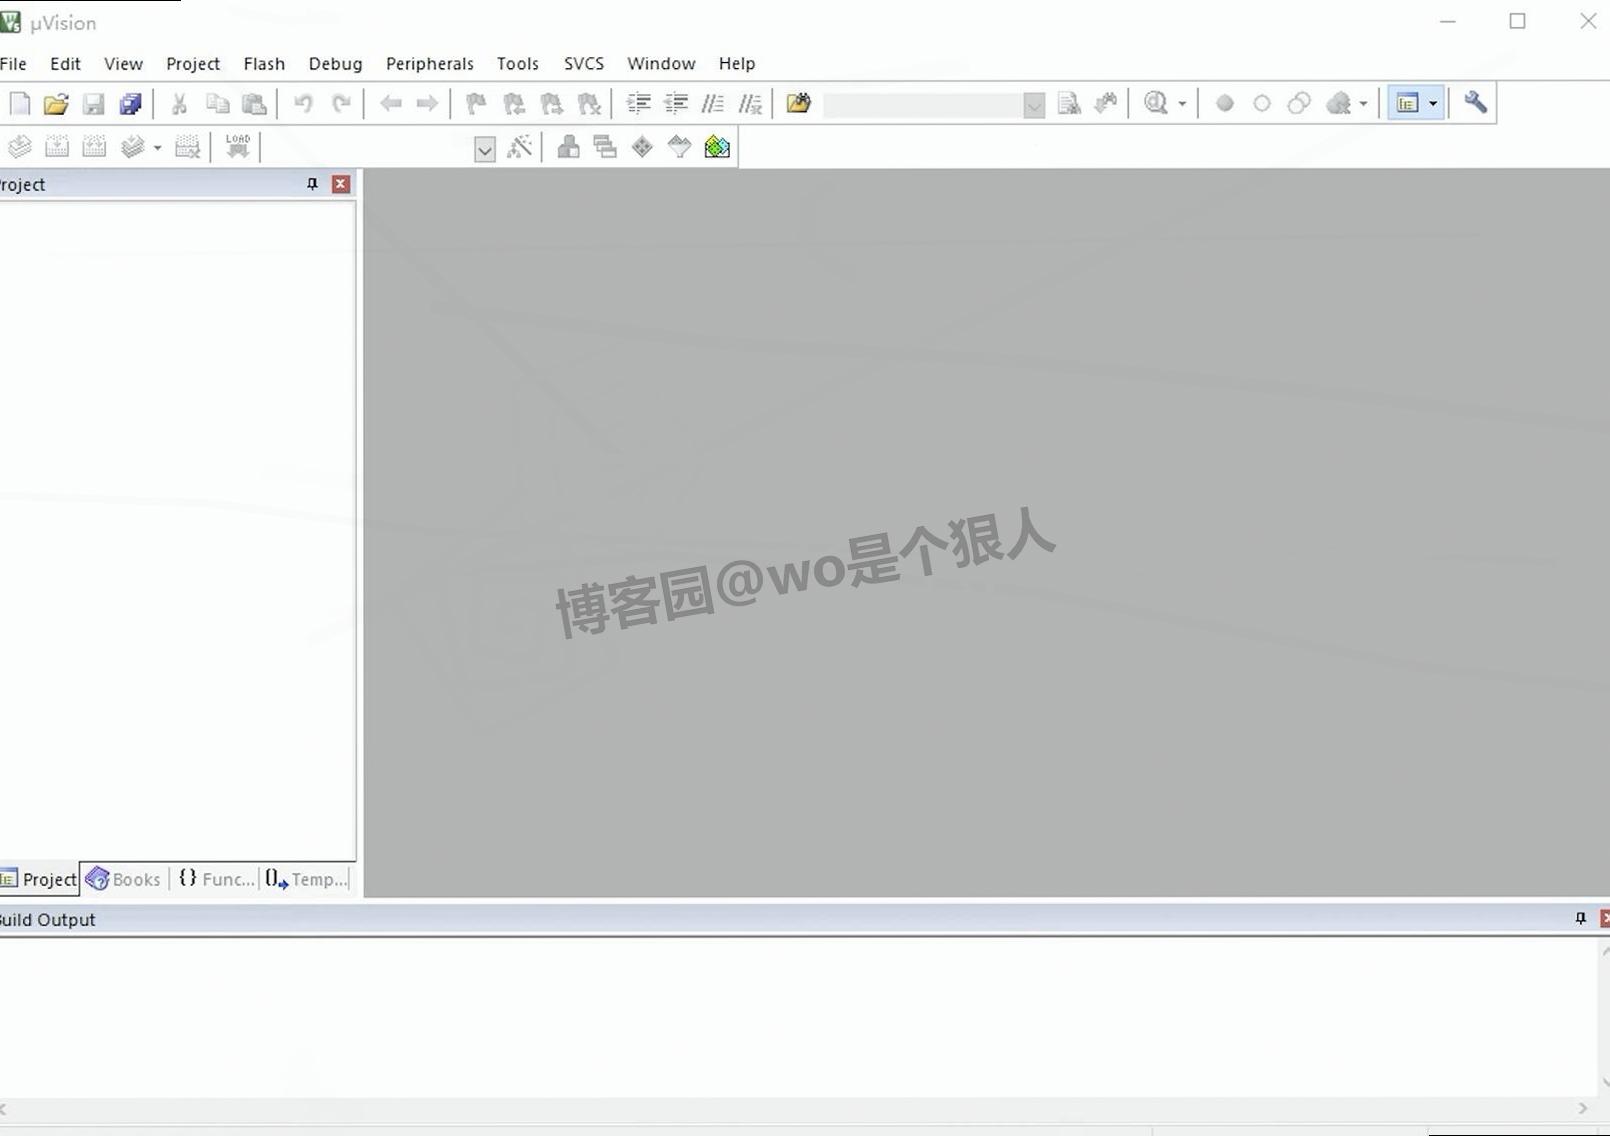Rebuild all target files

(x=95, y=147)
